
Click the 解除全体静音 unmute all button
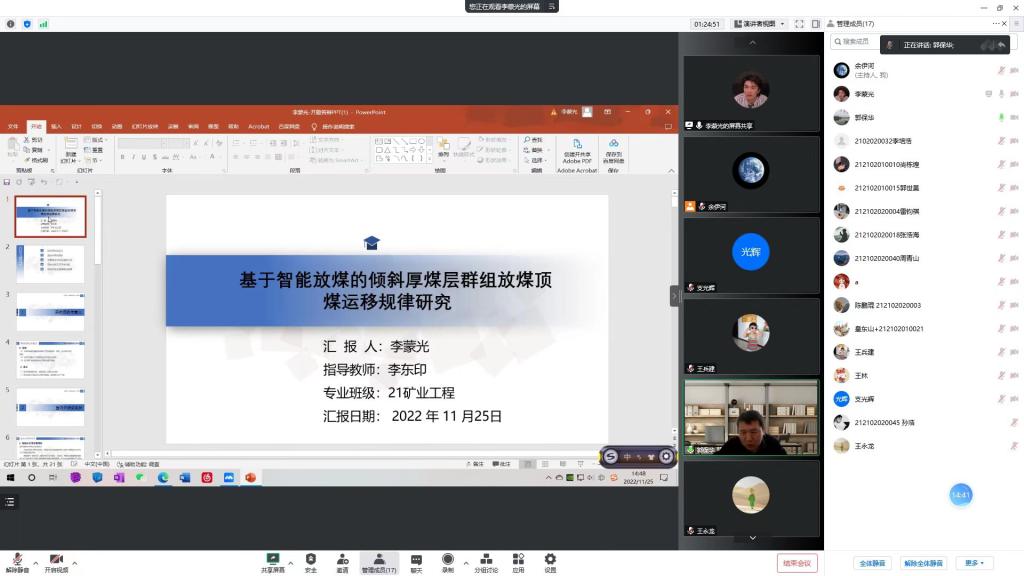coord(923,563)
